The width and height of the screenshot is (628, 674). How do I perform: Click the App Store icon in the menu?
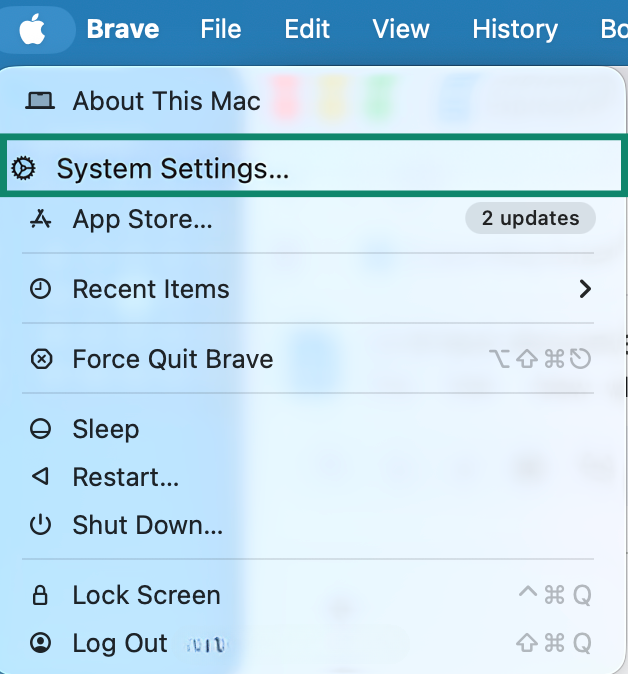(41, 219)
